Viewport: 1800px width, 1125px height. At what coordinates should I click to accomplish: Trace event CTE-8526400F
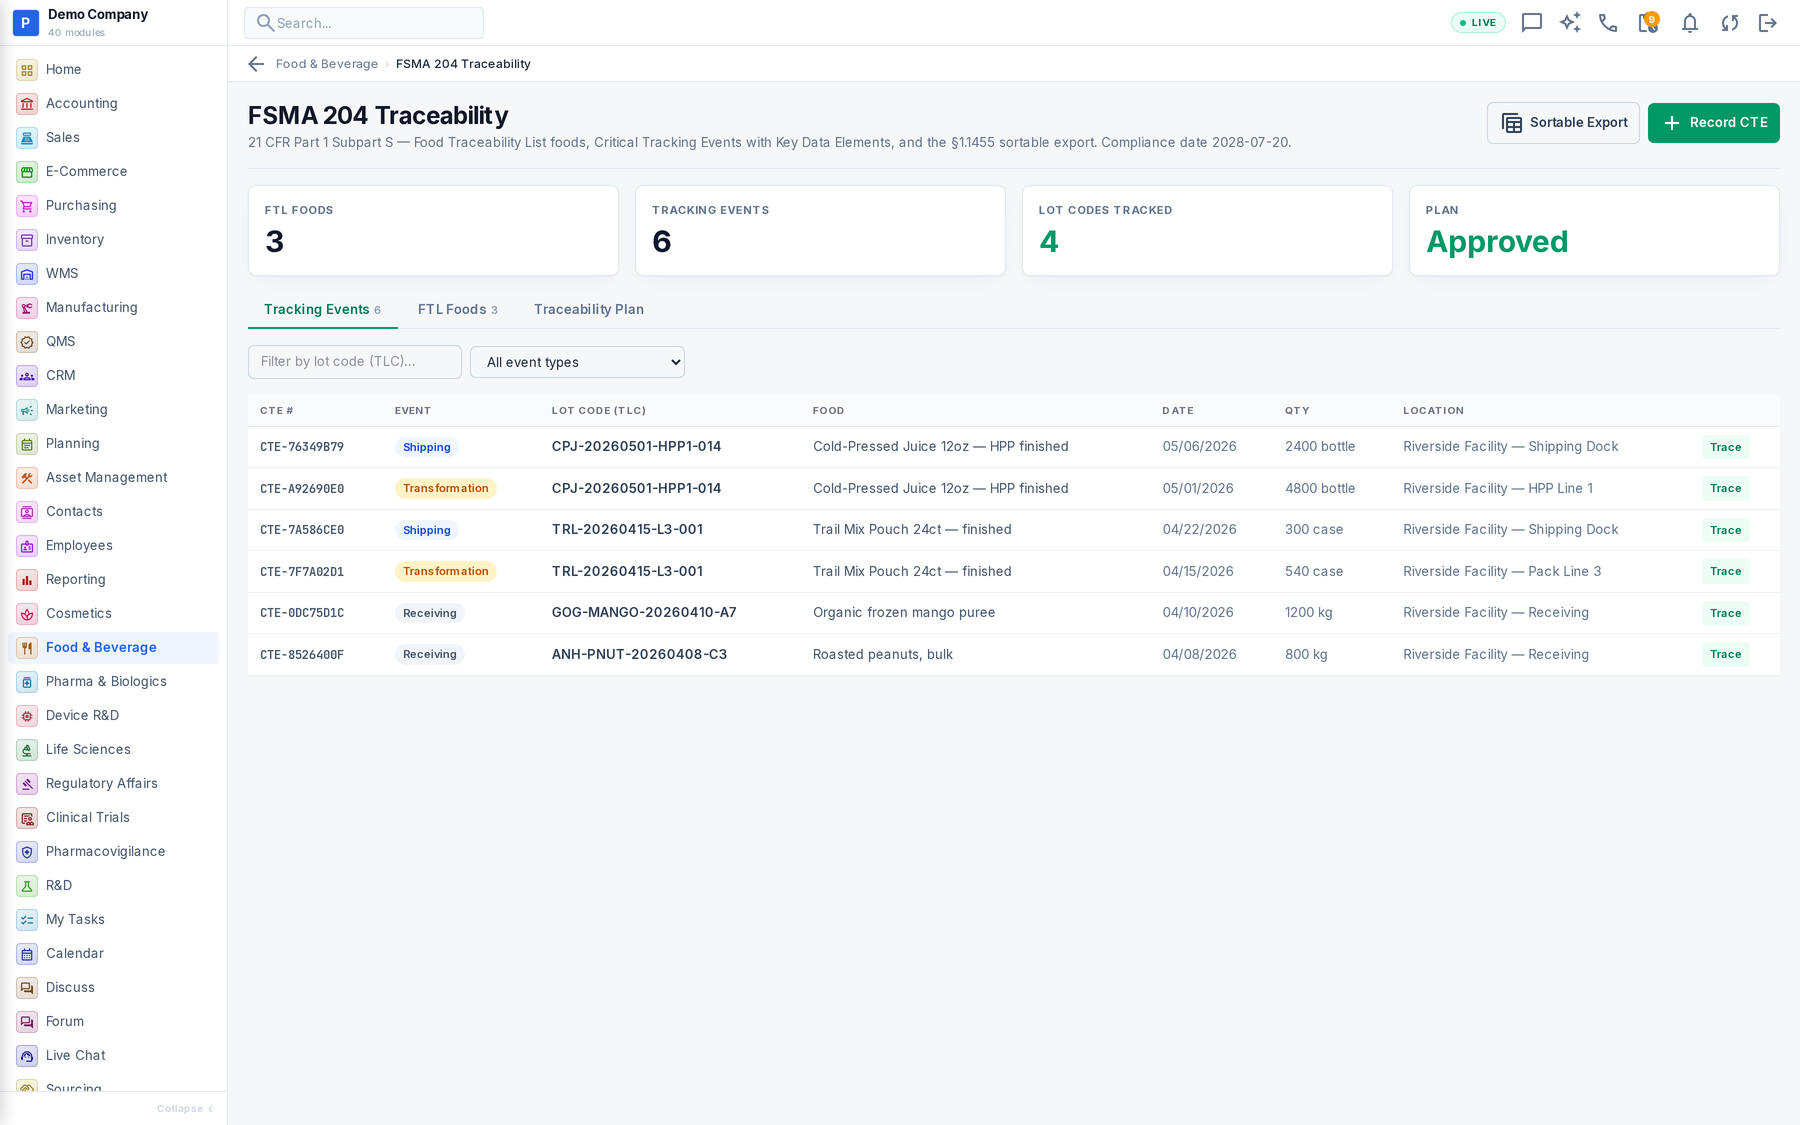(1725, 655)
